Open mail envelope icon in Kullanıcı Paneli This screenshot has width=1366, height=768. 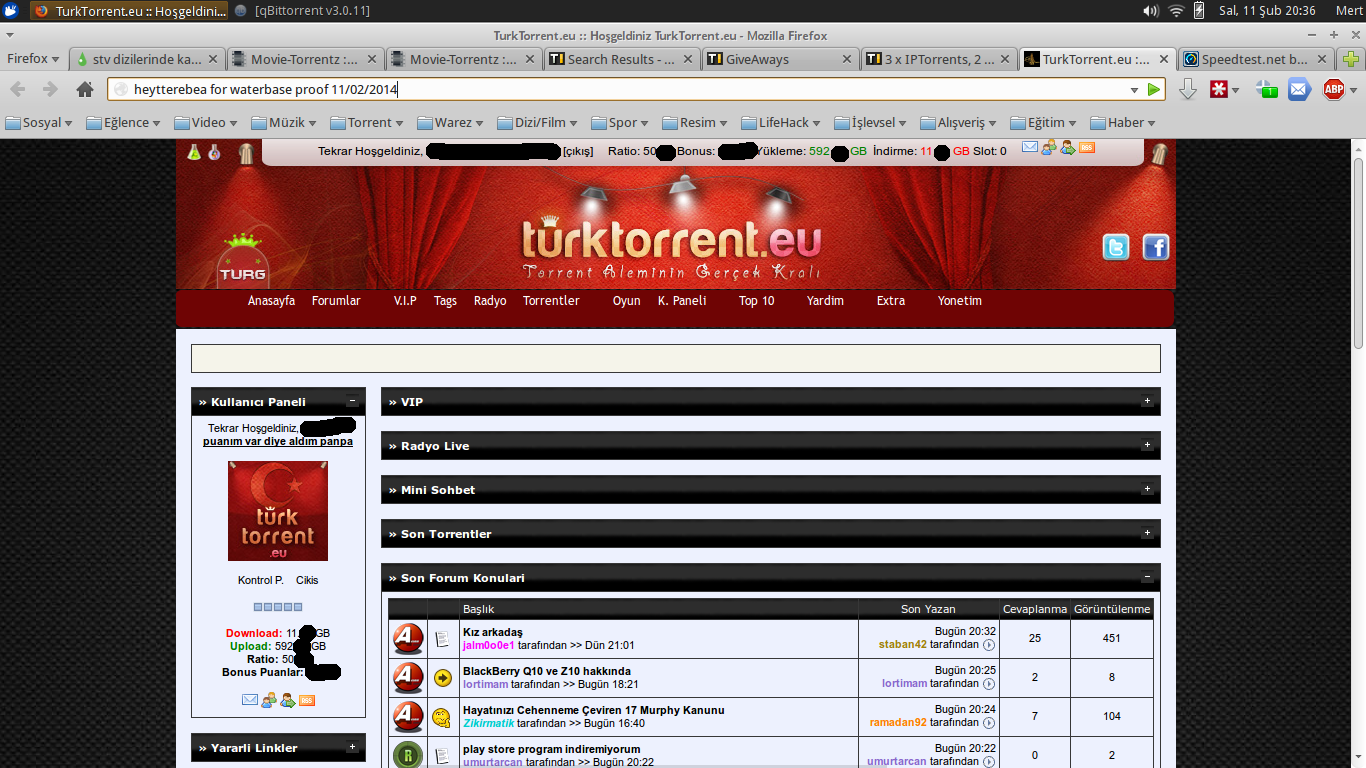click(x=250, y=700)
